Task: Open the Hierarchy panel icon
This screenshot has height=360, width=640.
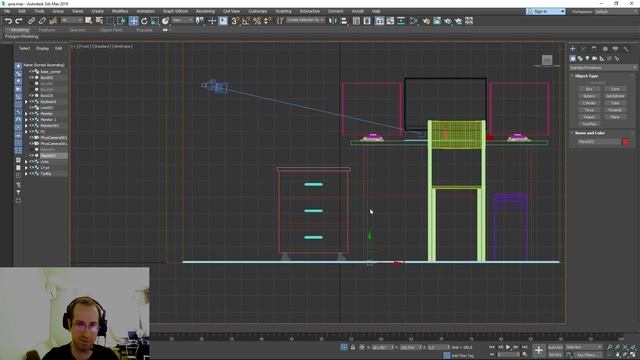Action: click(x=594, y=49)
